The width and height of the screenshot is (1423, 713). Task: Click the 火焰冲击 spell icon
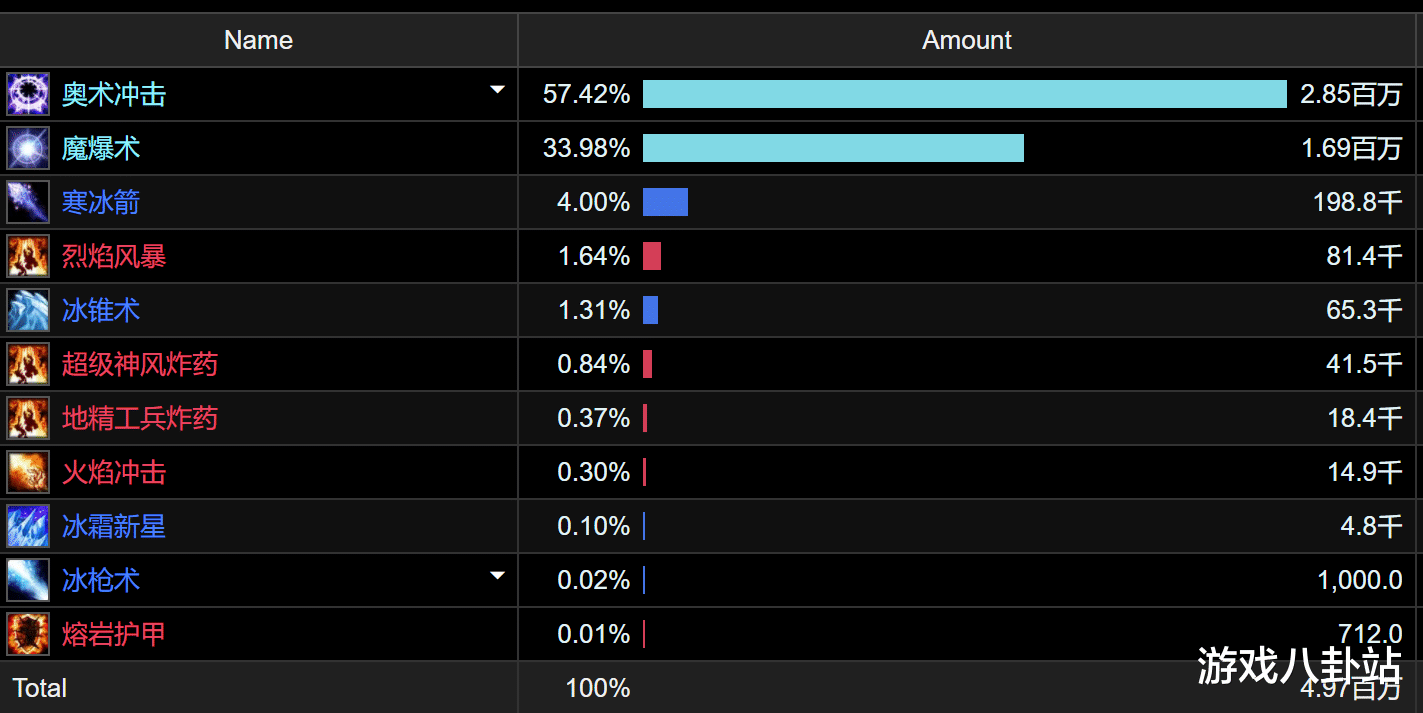coord(28,472)
